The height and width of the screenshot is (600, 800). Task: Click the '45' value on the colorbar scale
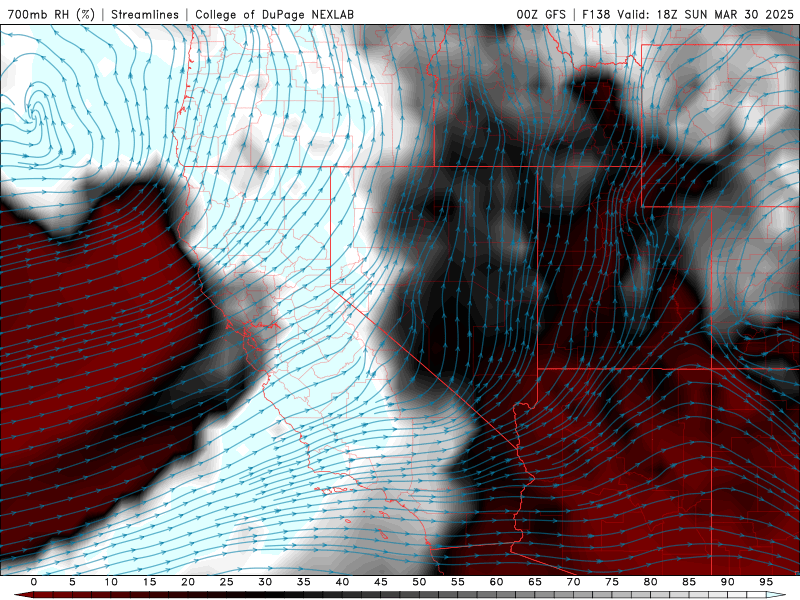coord(381,582)
